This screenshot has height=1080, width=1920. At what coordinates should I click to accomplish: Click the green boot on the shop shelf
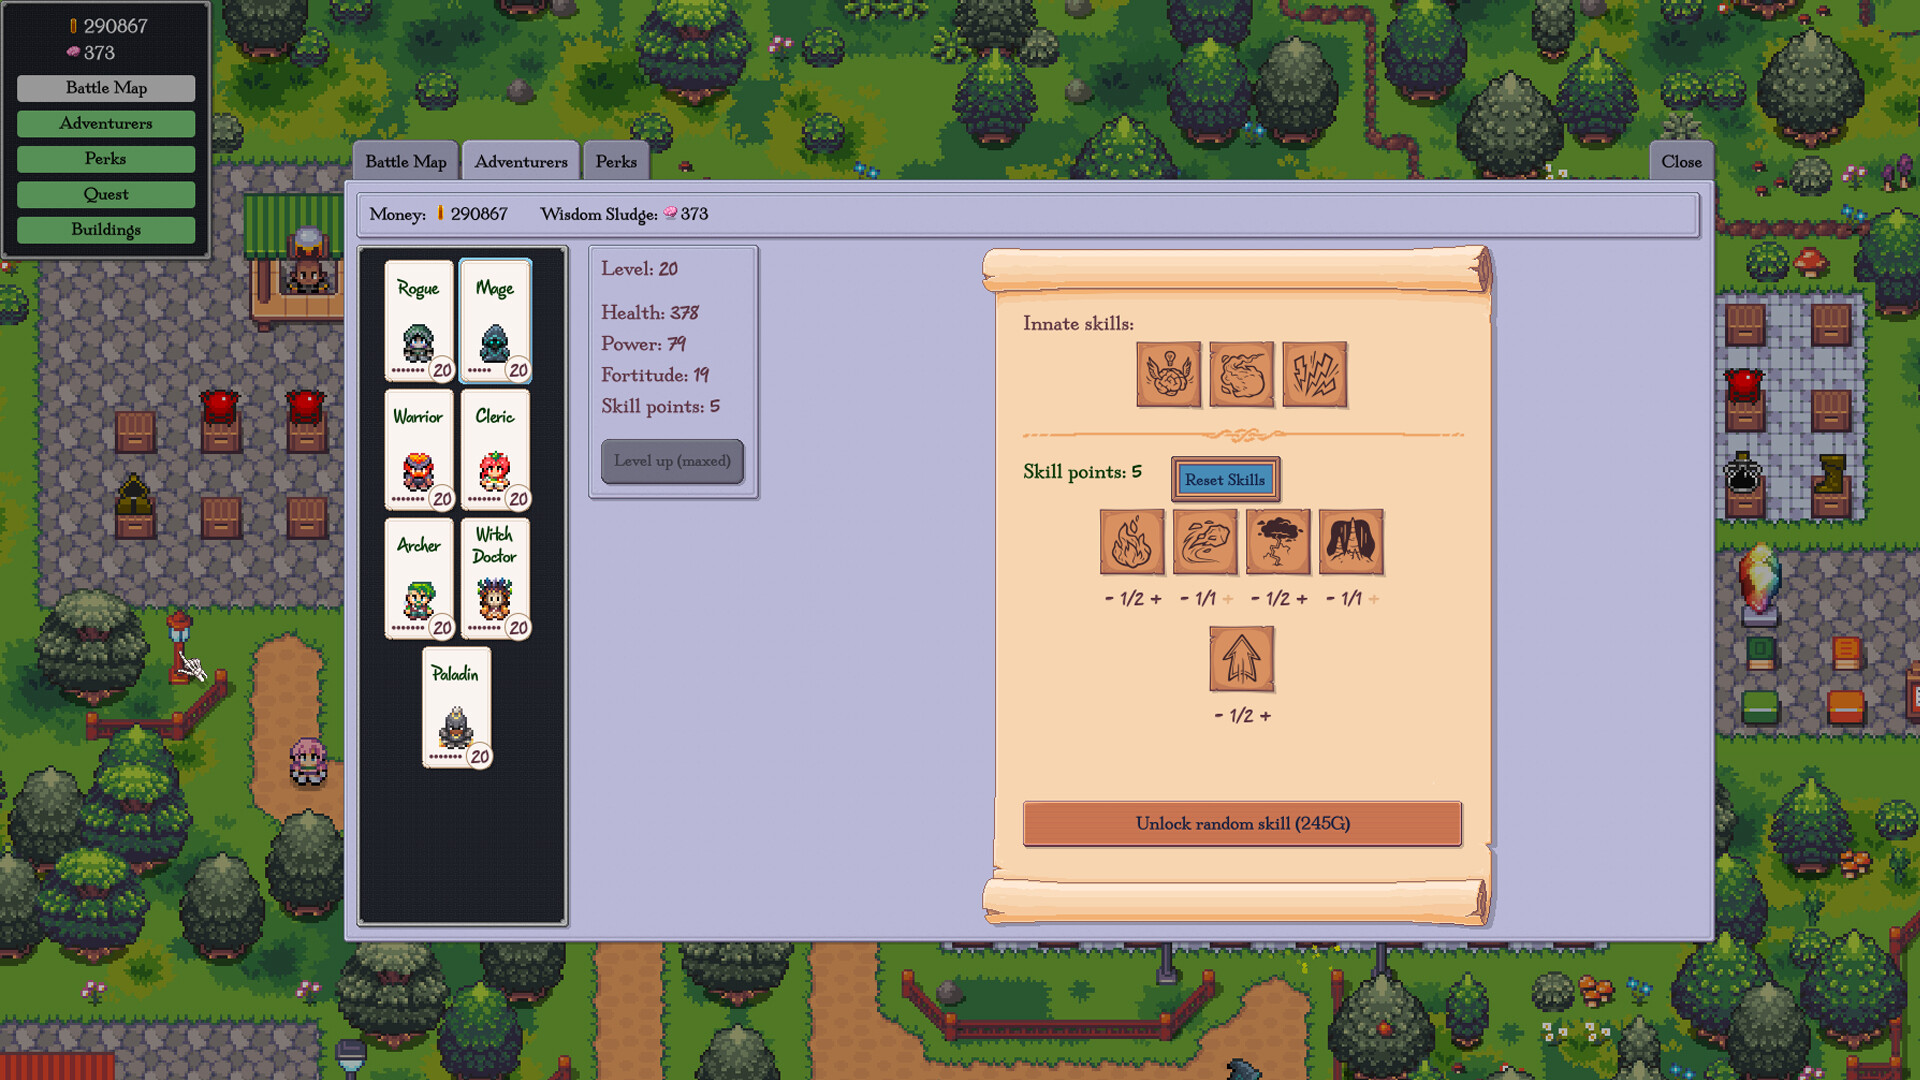(x=1831, y=473)
